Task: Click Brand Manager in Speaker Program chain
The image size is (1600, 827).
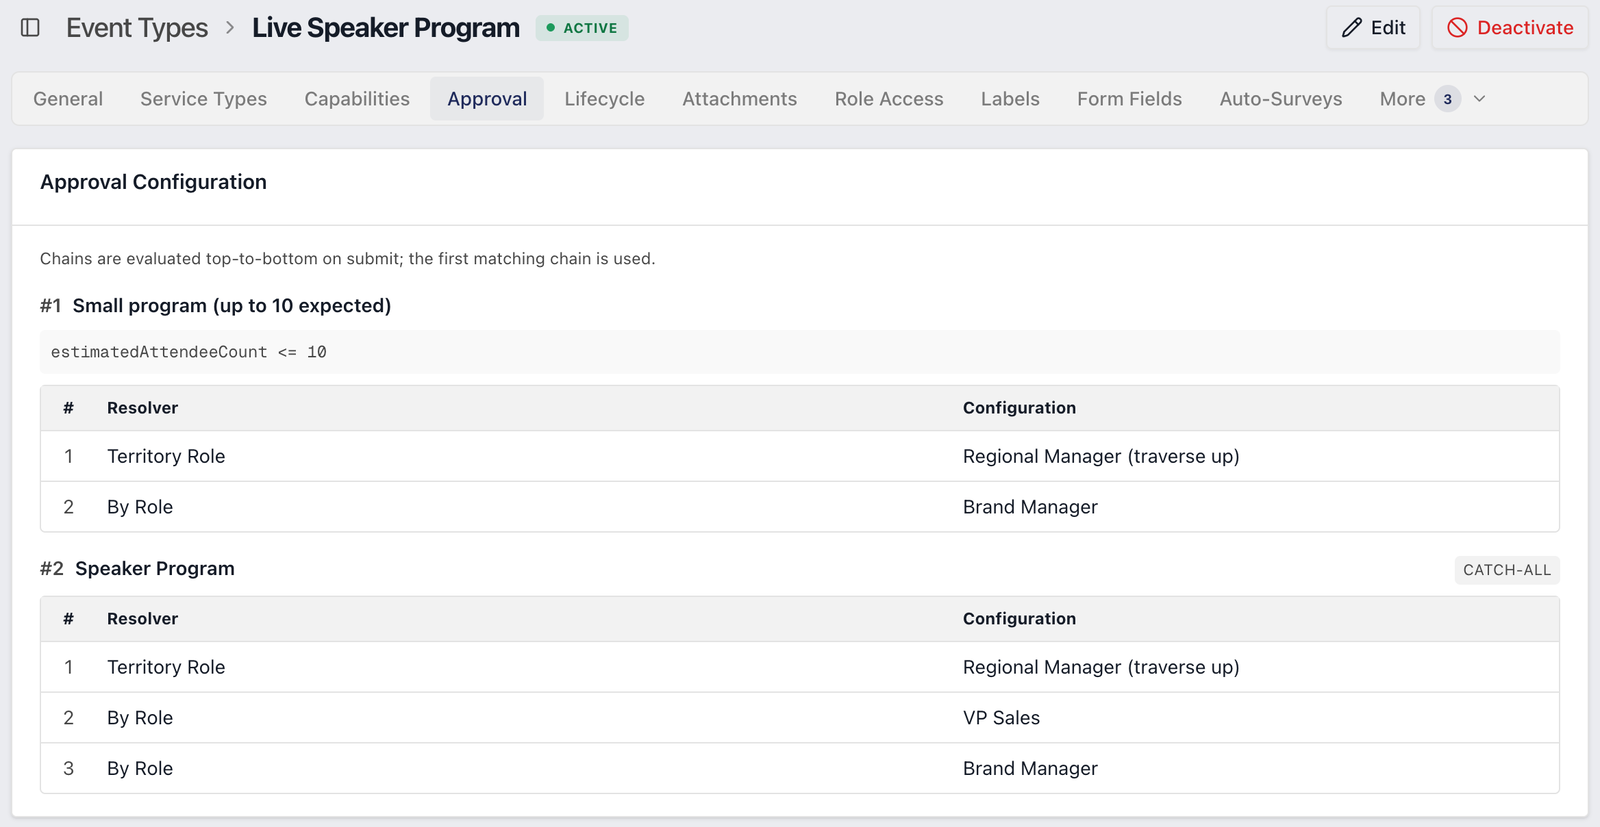Action: coord(1030,769)
